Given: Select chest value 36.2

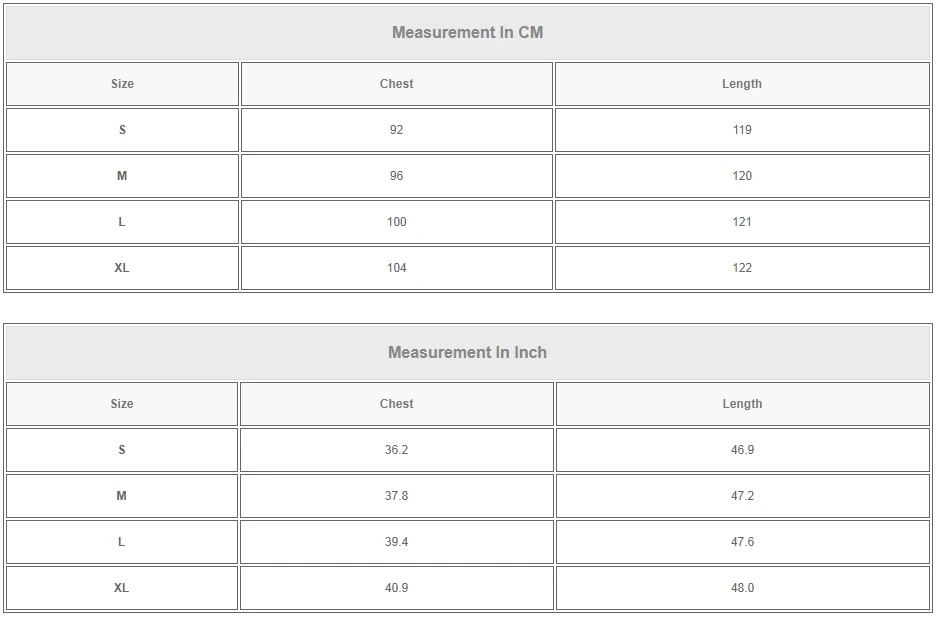Looking at the screenshot, I should tap(396, 450).
